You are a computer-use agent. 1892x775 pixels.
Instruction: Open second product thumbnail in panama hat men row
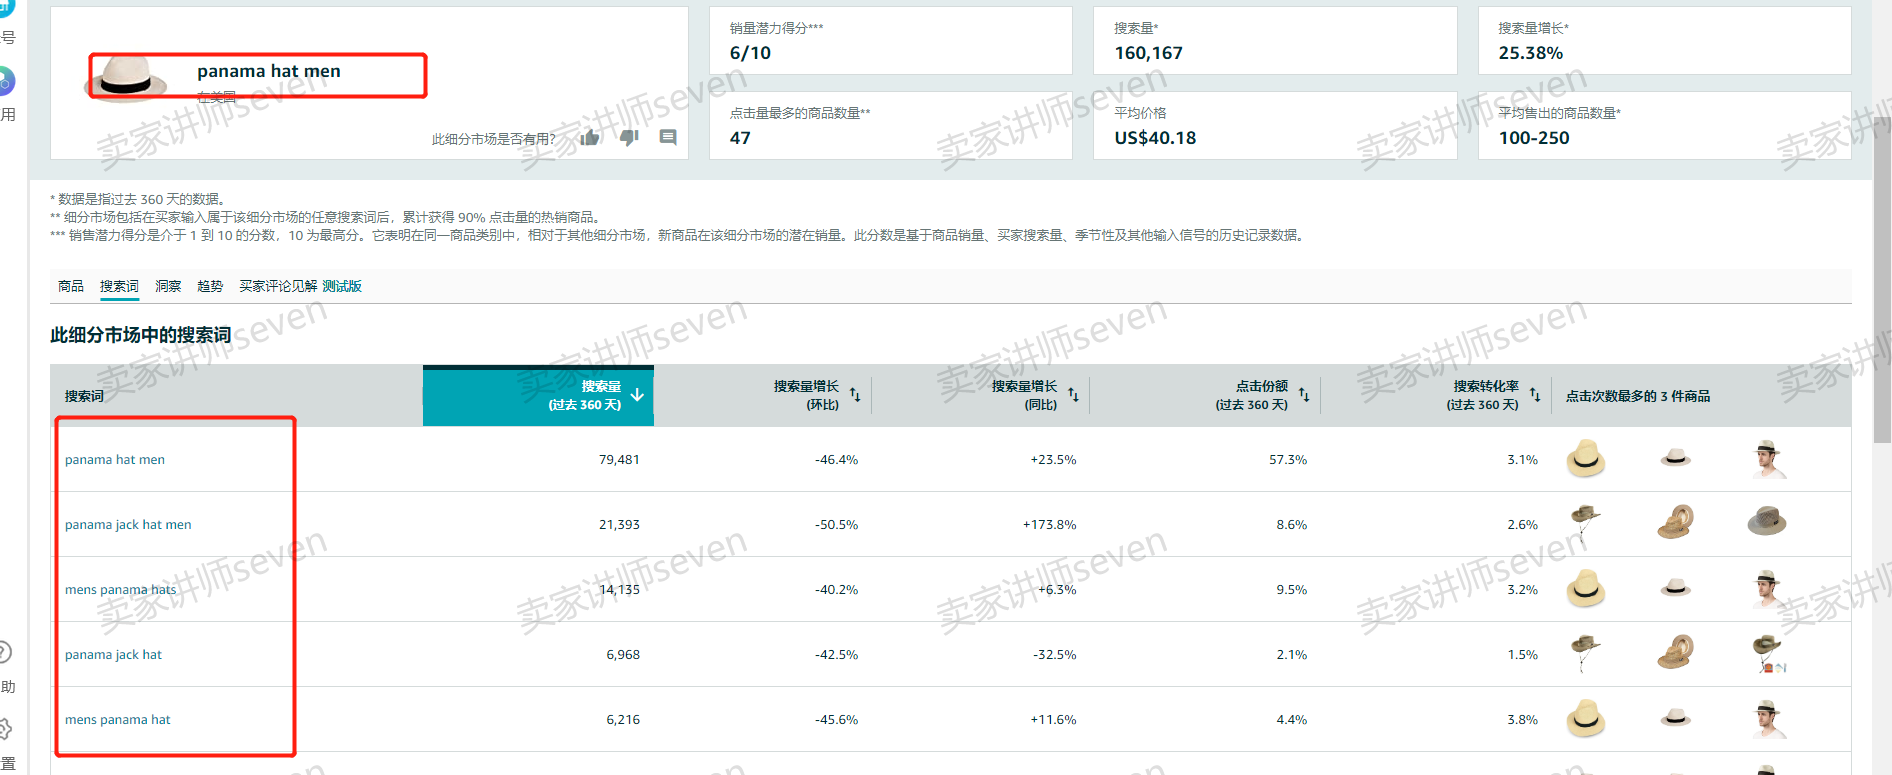(1676, 458)
